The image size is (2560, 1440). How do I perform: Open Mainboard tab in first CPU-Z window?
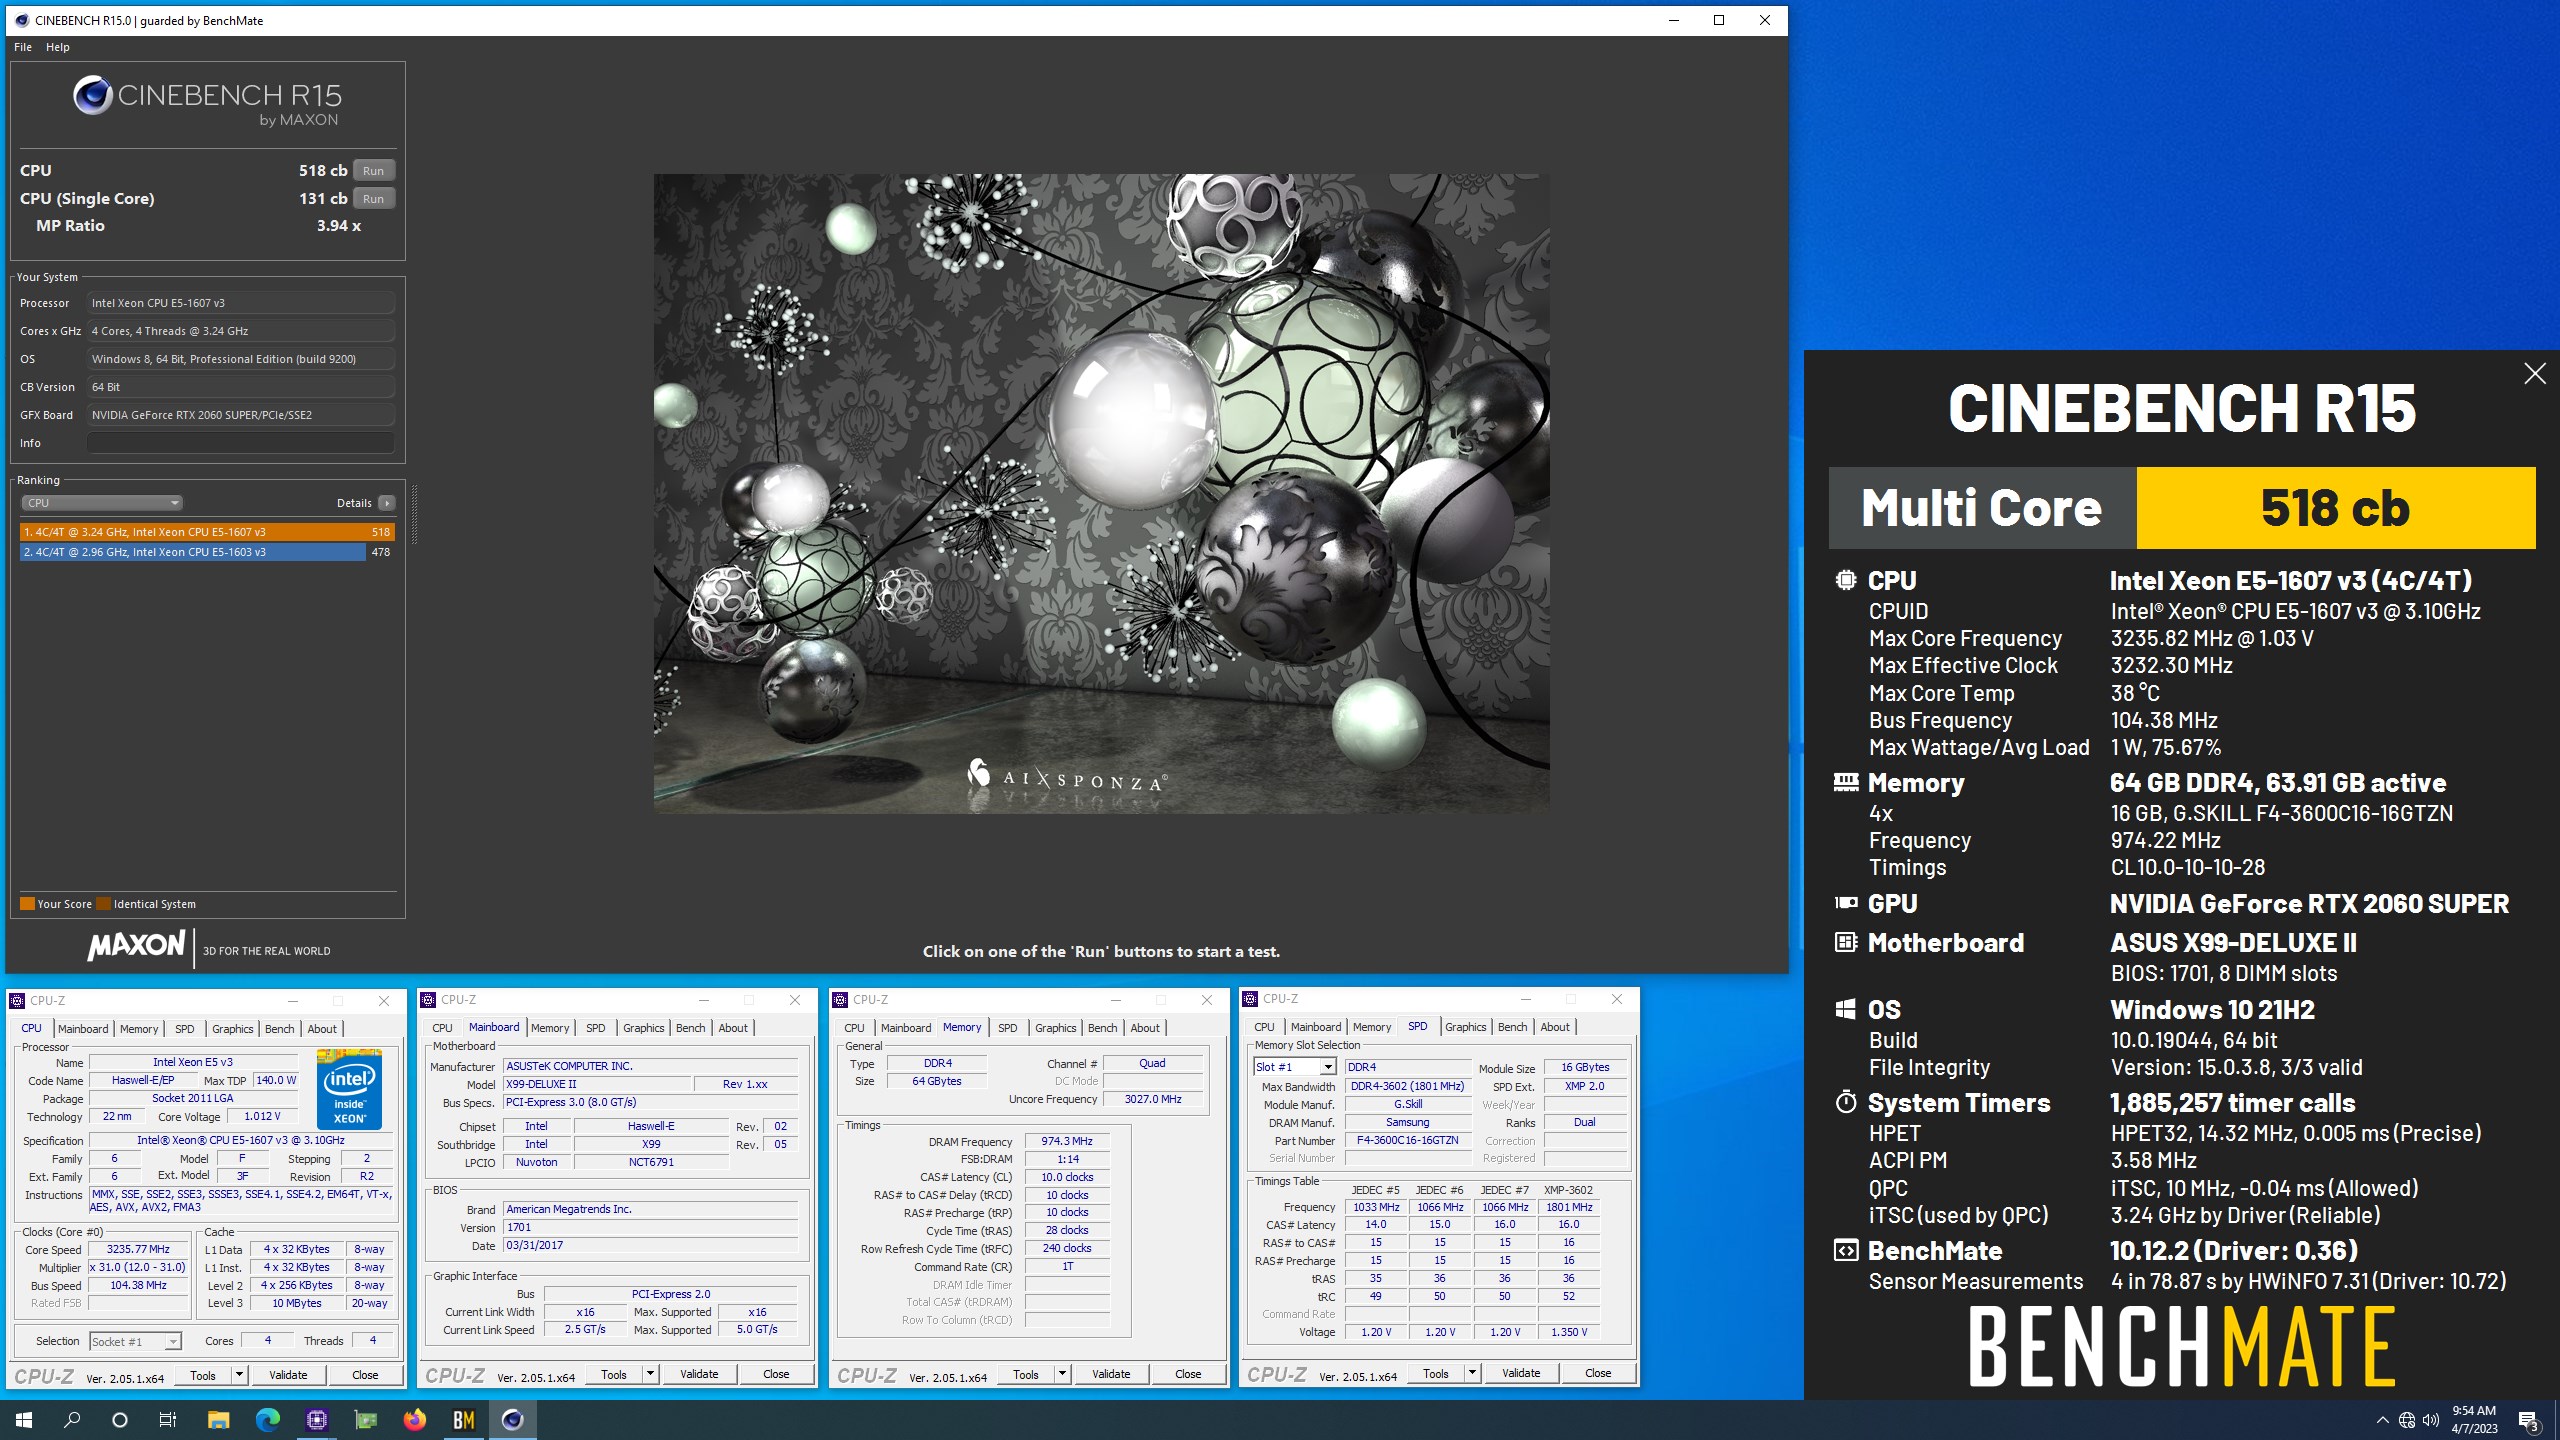(x=83, y=1029)
